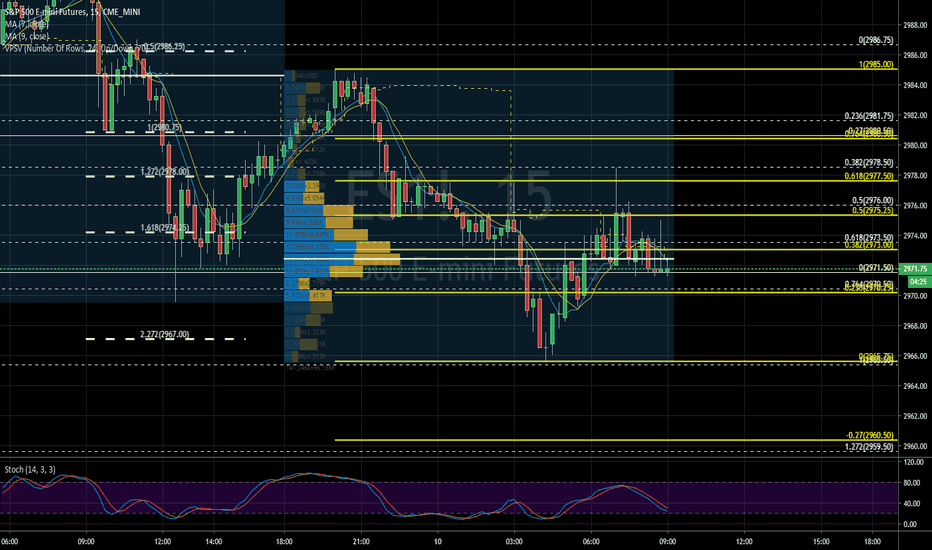Click 40.00 on the Stochastic scale
This screenshot has height=550, width=932.
pos(912,504)
